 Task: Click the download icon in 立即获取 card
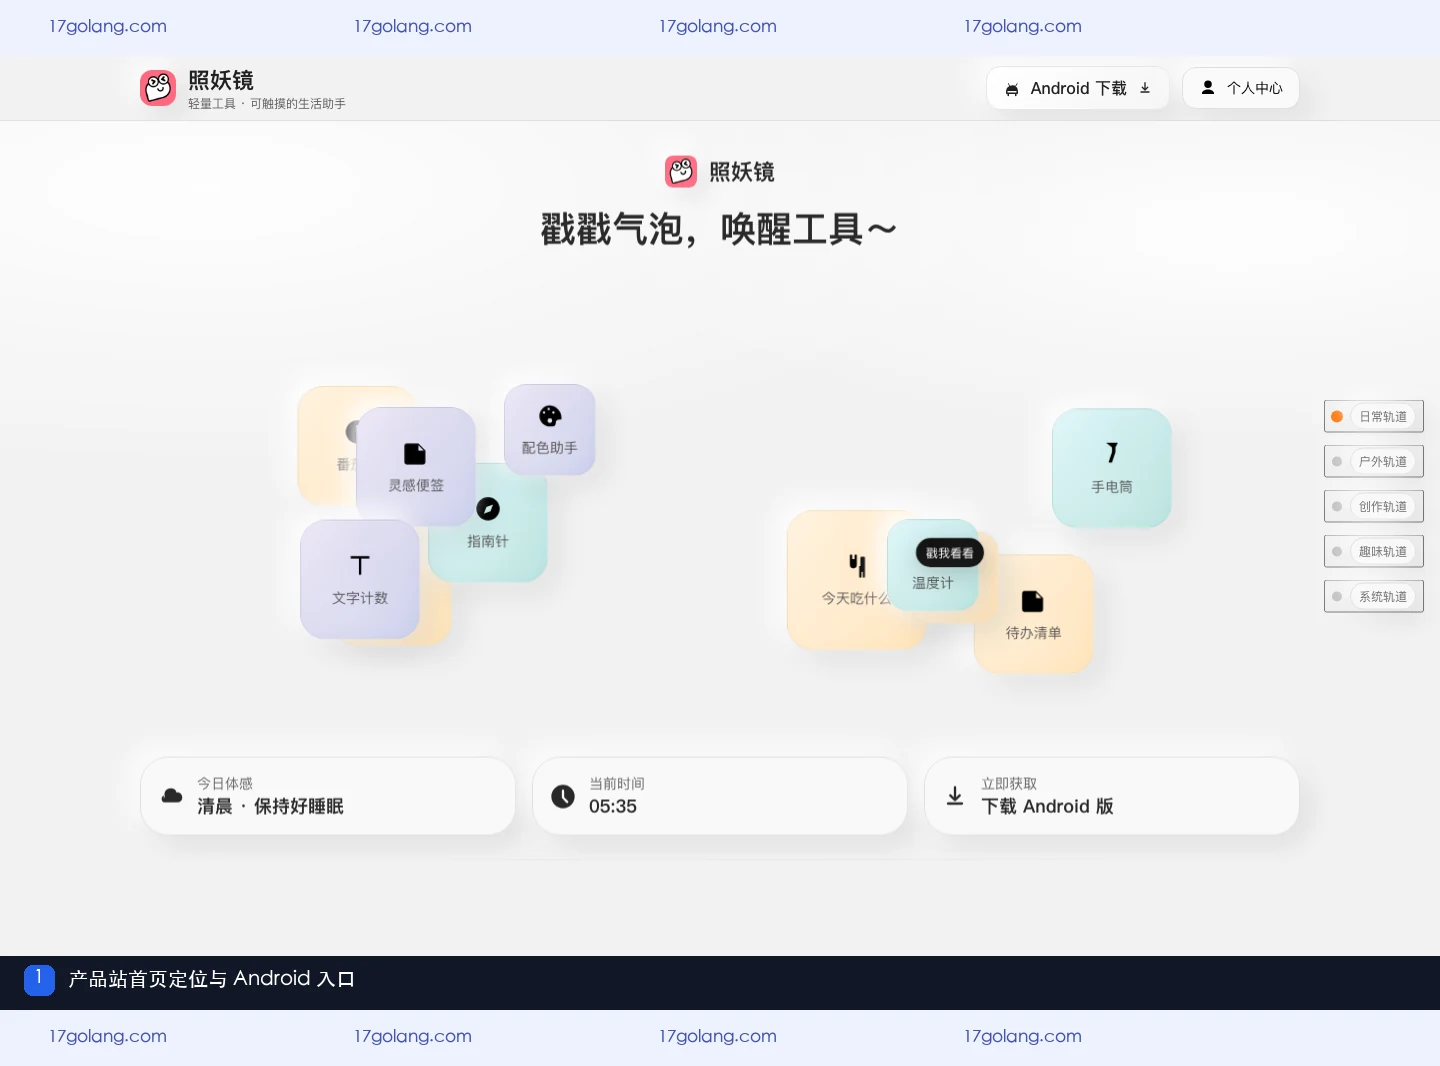click(x=955, y=796)
